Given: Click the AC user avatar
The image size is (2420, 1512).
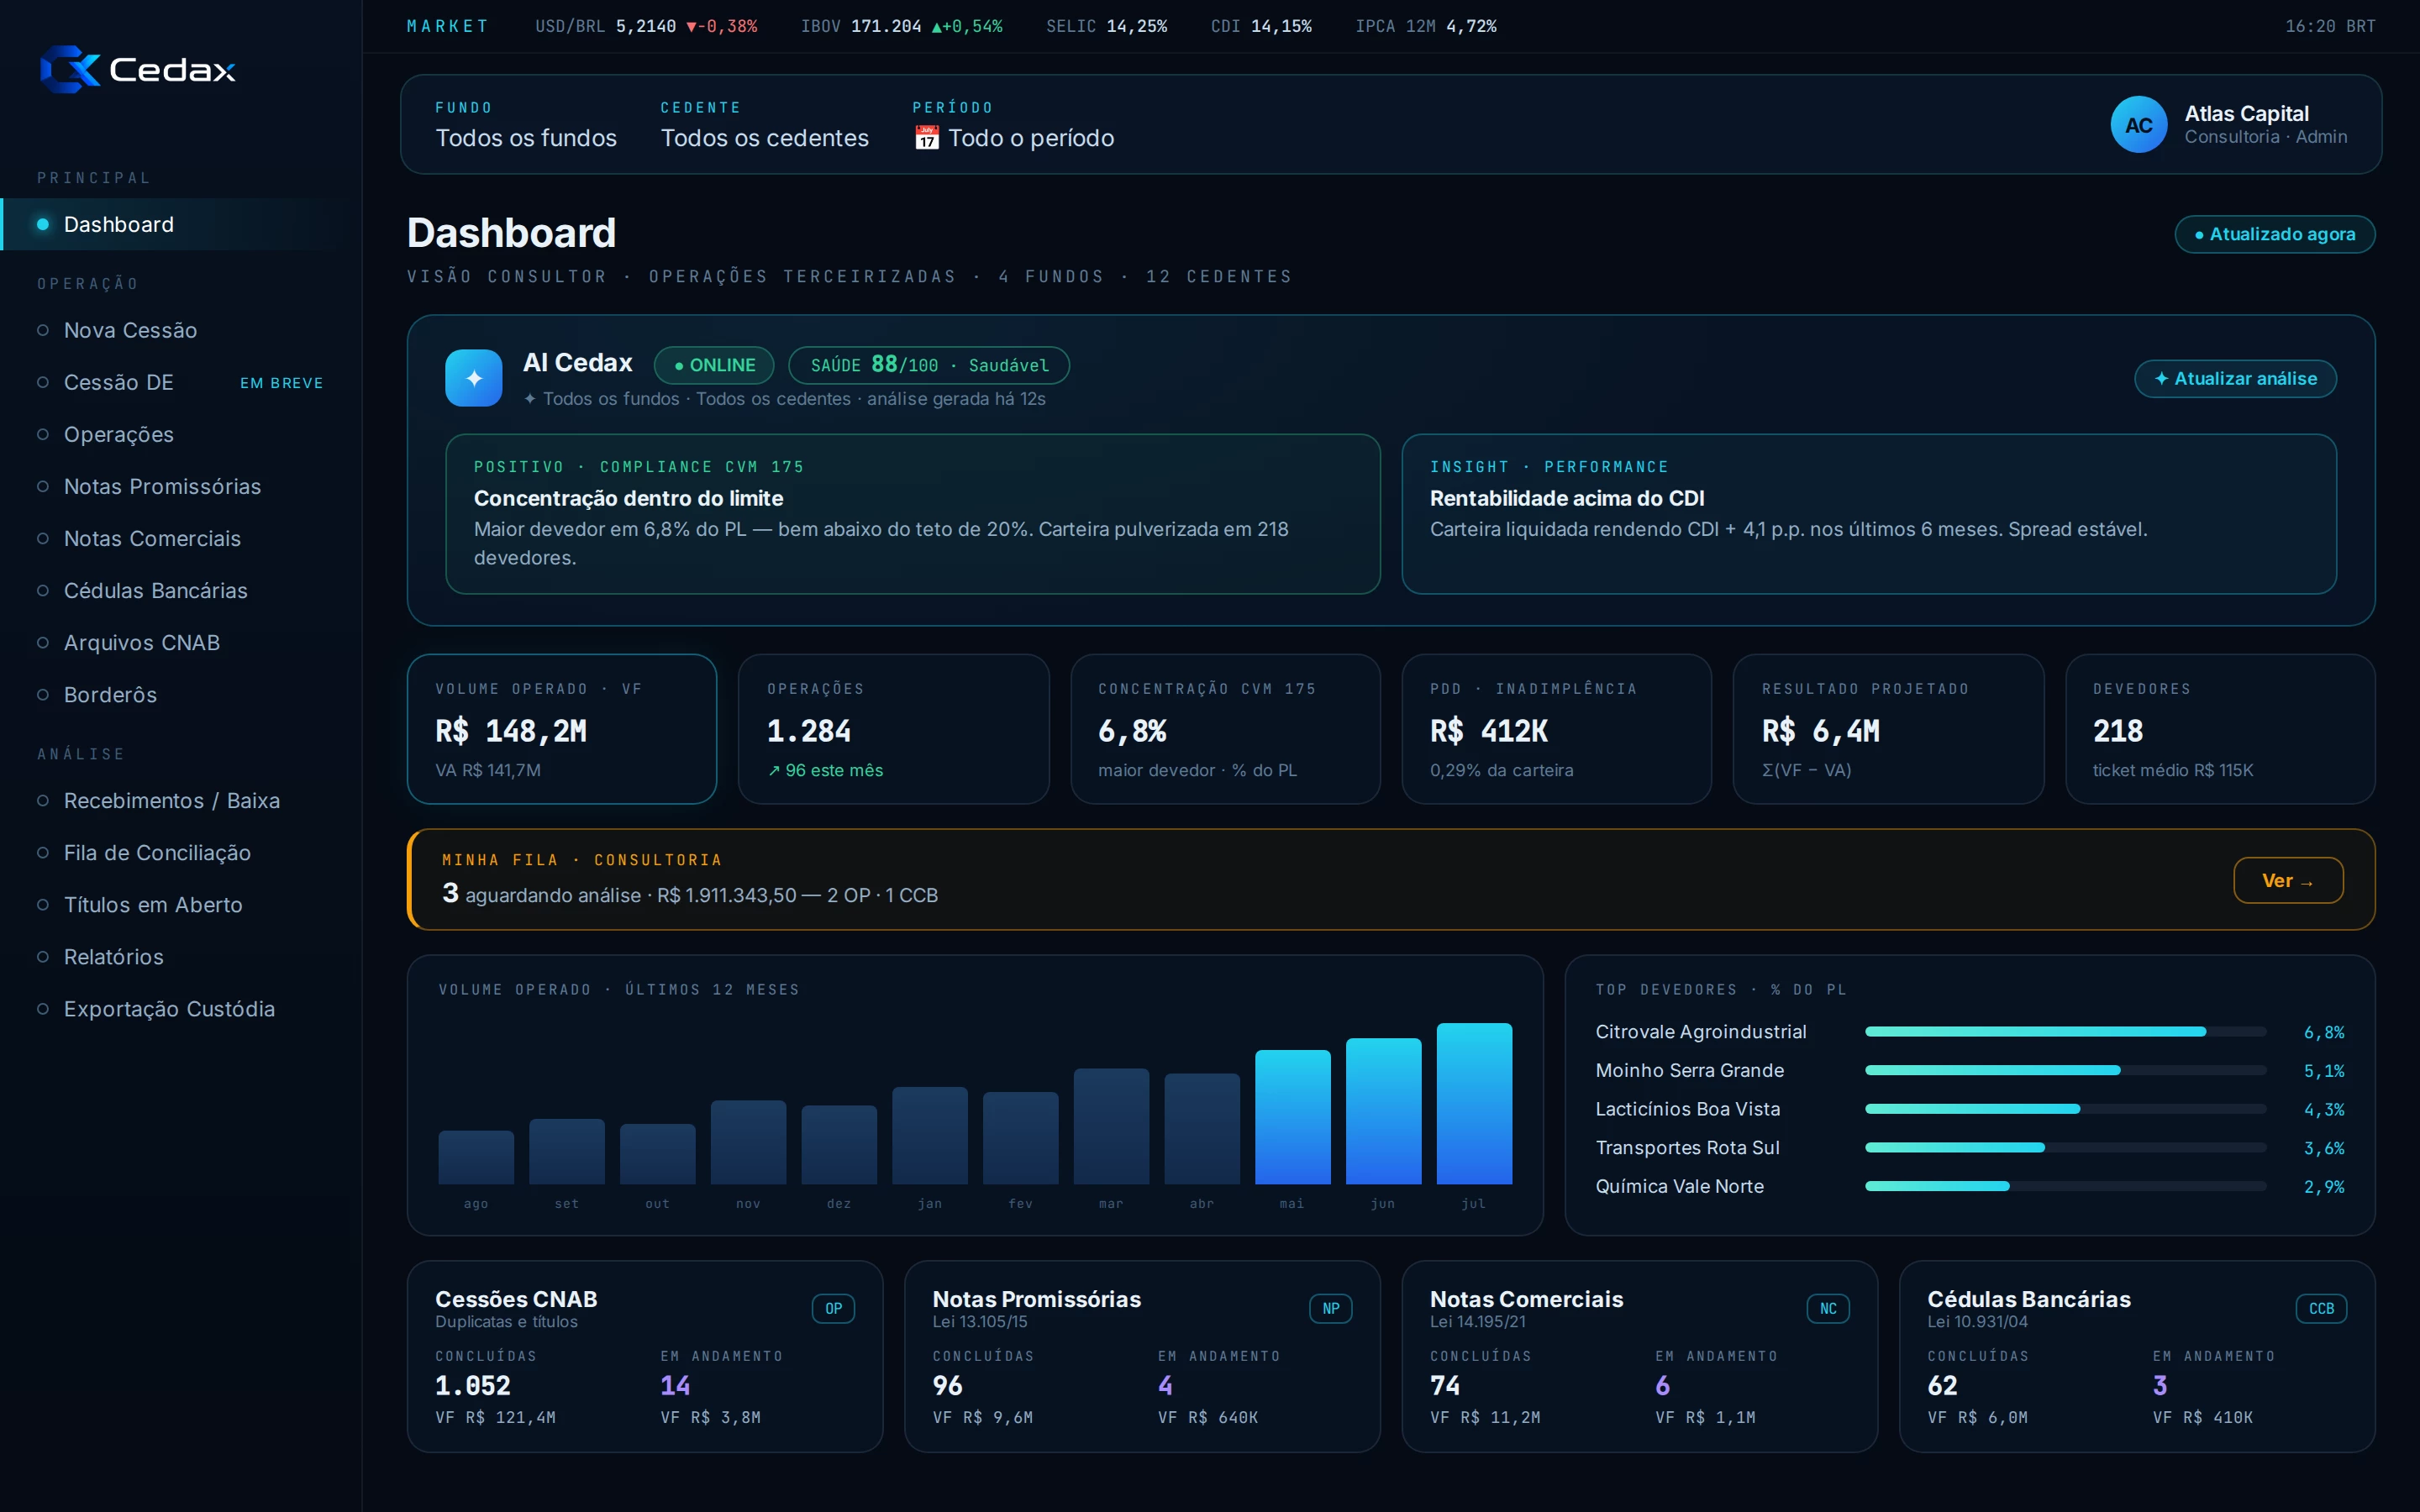Looking at the screenshot, I should tap(2138, 125).
